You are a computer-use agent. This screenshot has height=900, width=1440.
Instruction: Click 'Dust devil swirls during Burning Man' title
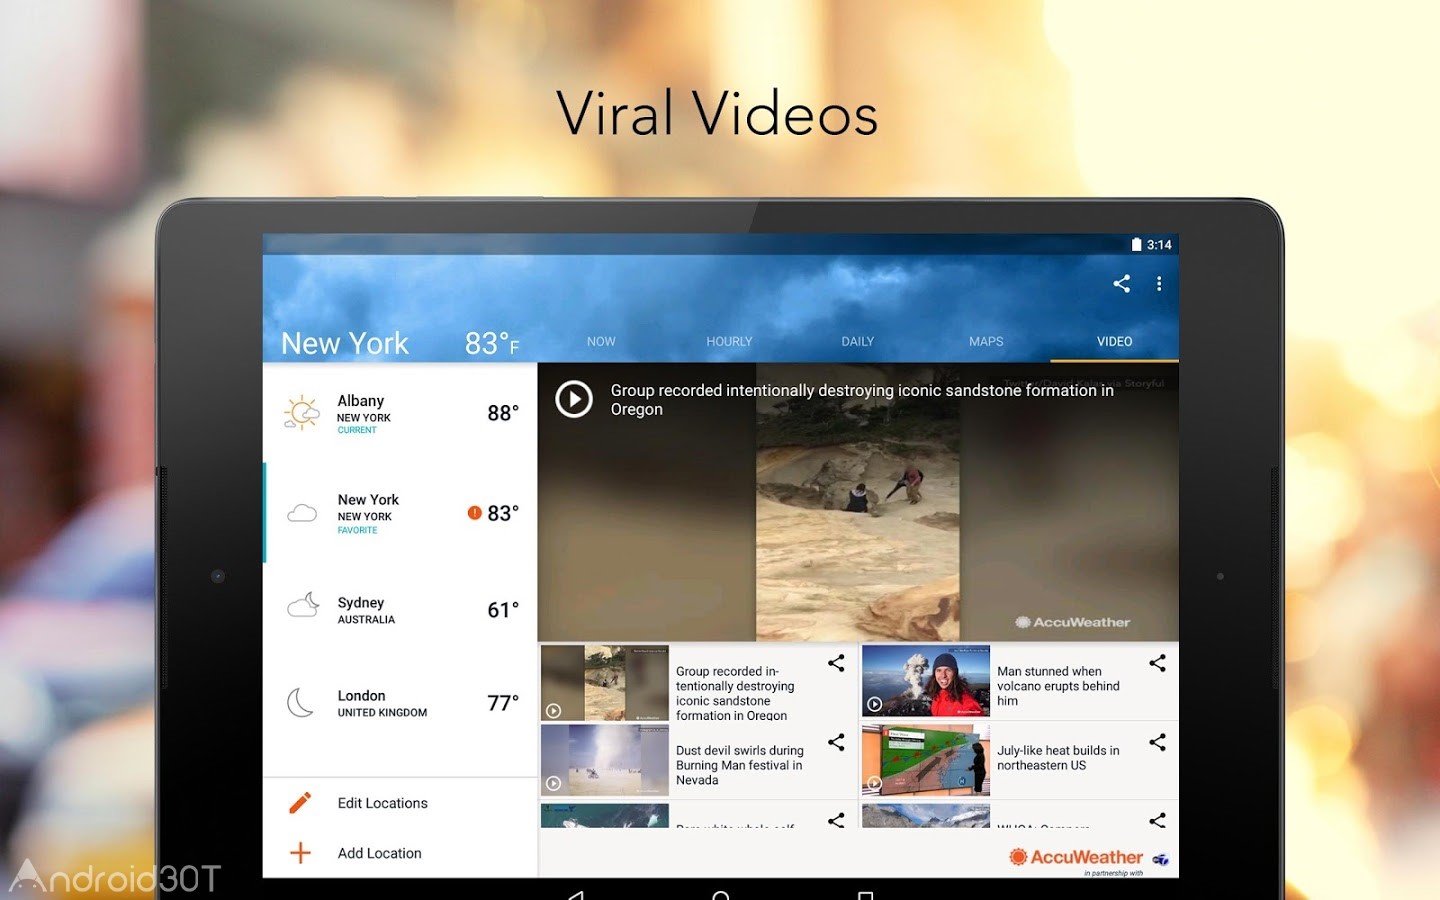pos(740,765)
